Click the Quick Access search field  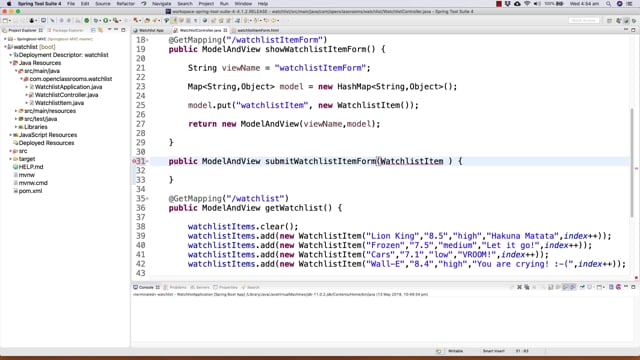tap(584, 20)
